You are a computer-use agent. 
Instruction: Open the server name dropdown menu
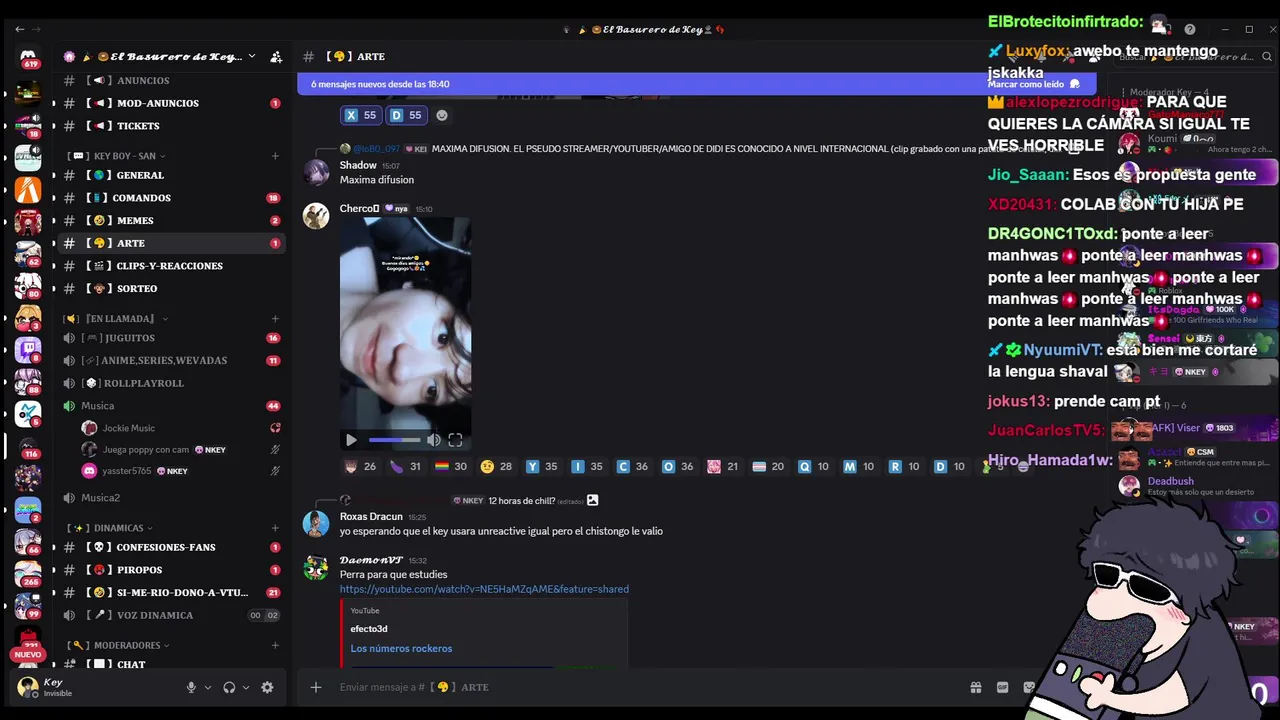click(160, 56)
